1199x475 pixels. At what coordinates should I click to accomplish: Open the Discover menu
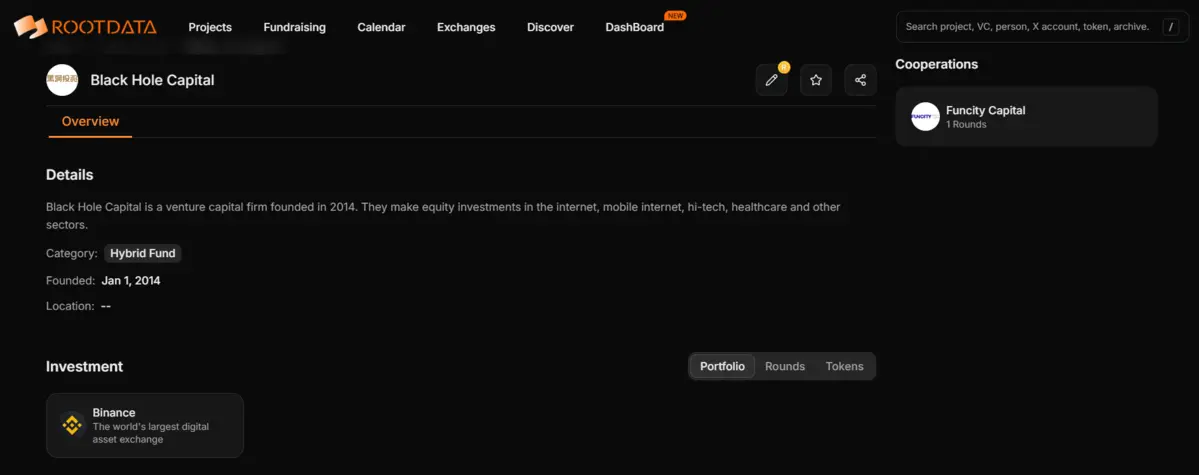tap(551, 28)
